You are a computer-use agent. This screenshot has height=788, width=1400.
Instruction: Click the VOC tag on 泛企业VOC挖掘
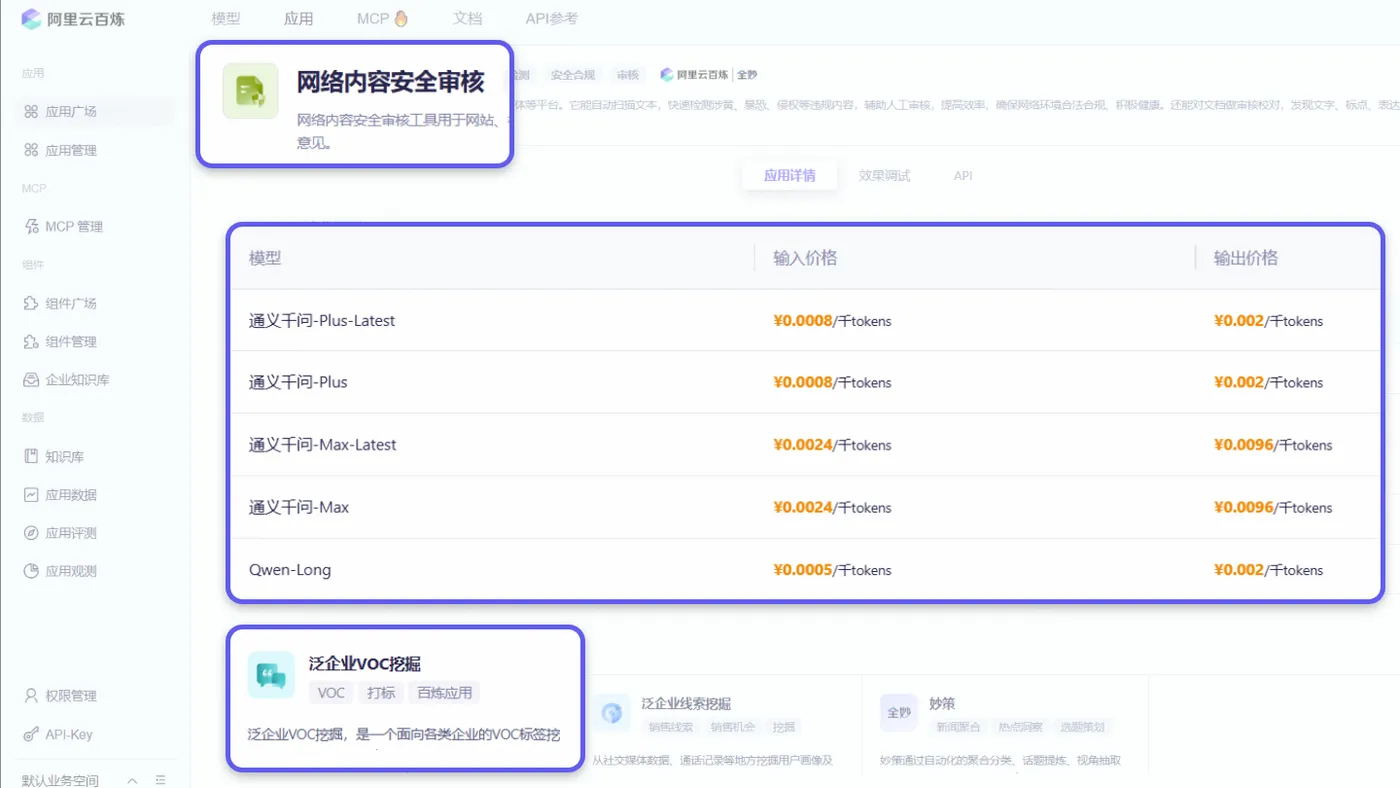331,693
